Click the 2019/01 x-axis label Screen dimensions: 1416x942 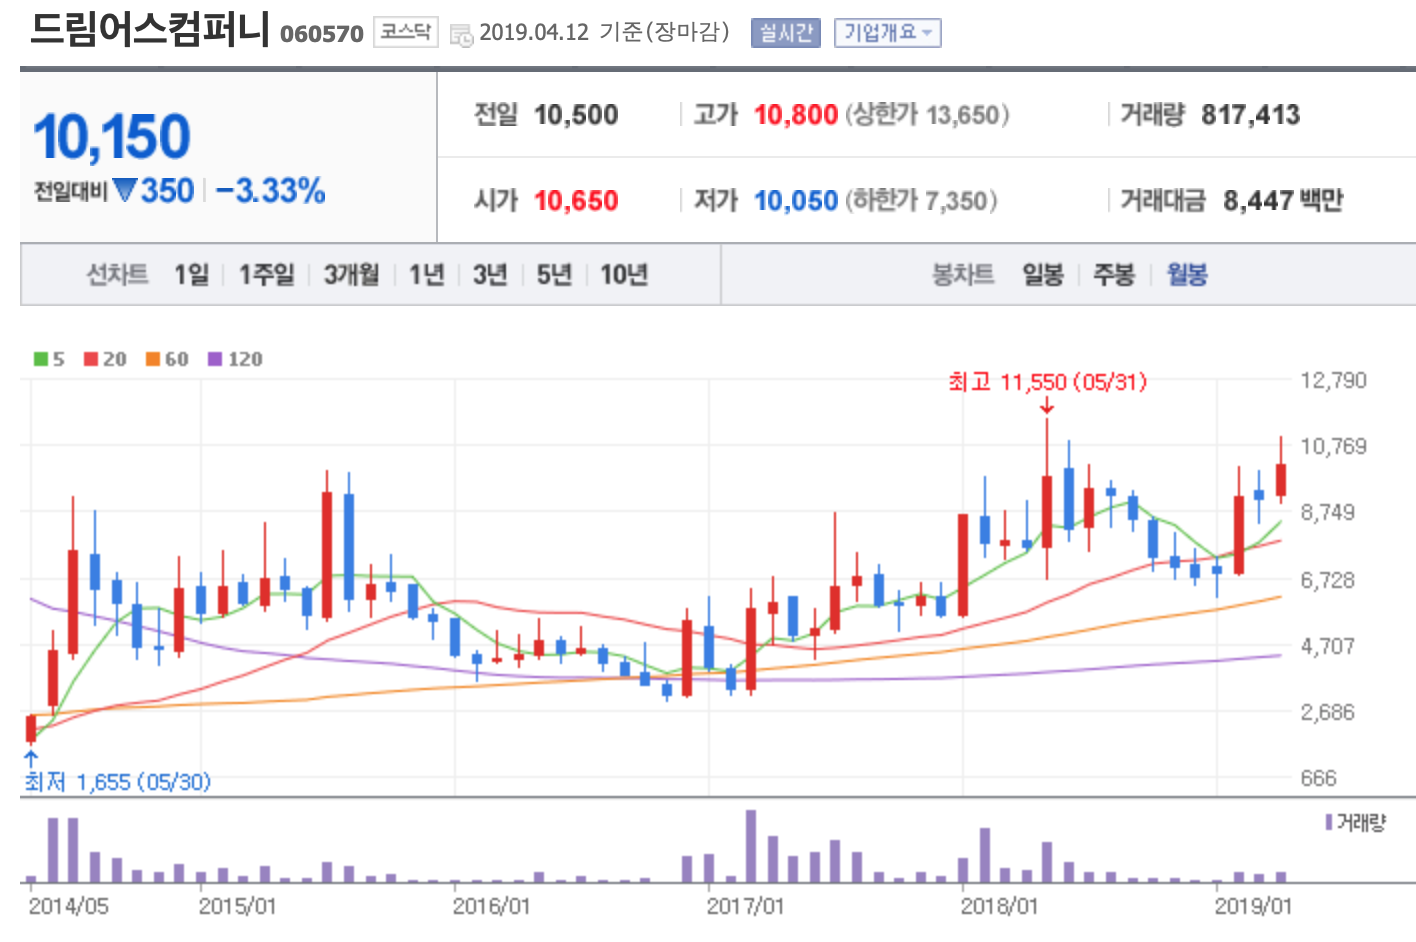[1253, 907]
